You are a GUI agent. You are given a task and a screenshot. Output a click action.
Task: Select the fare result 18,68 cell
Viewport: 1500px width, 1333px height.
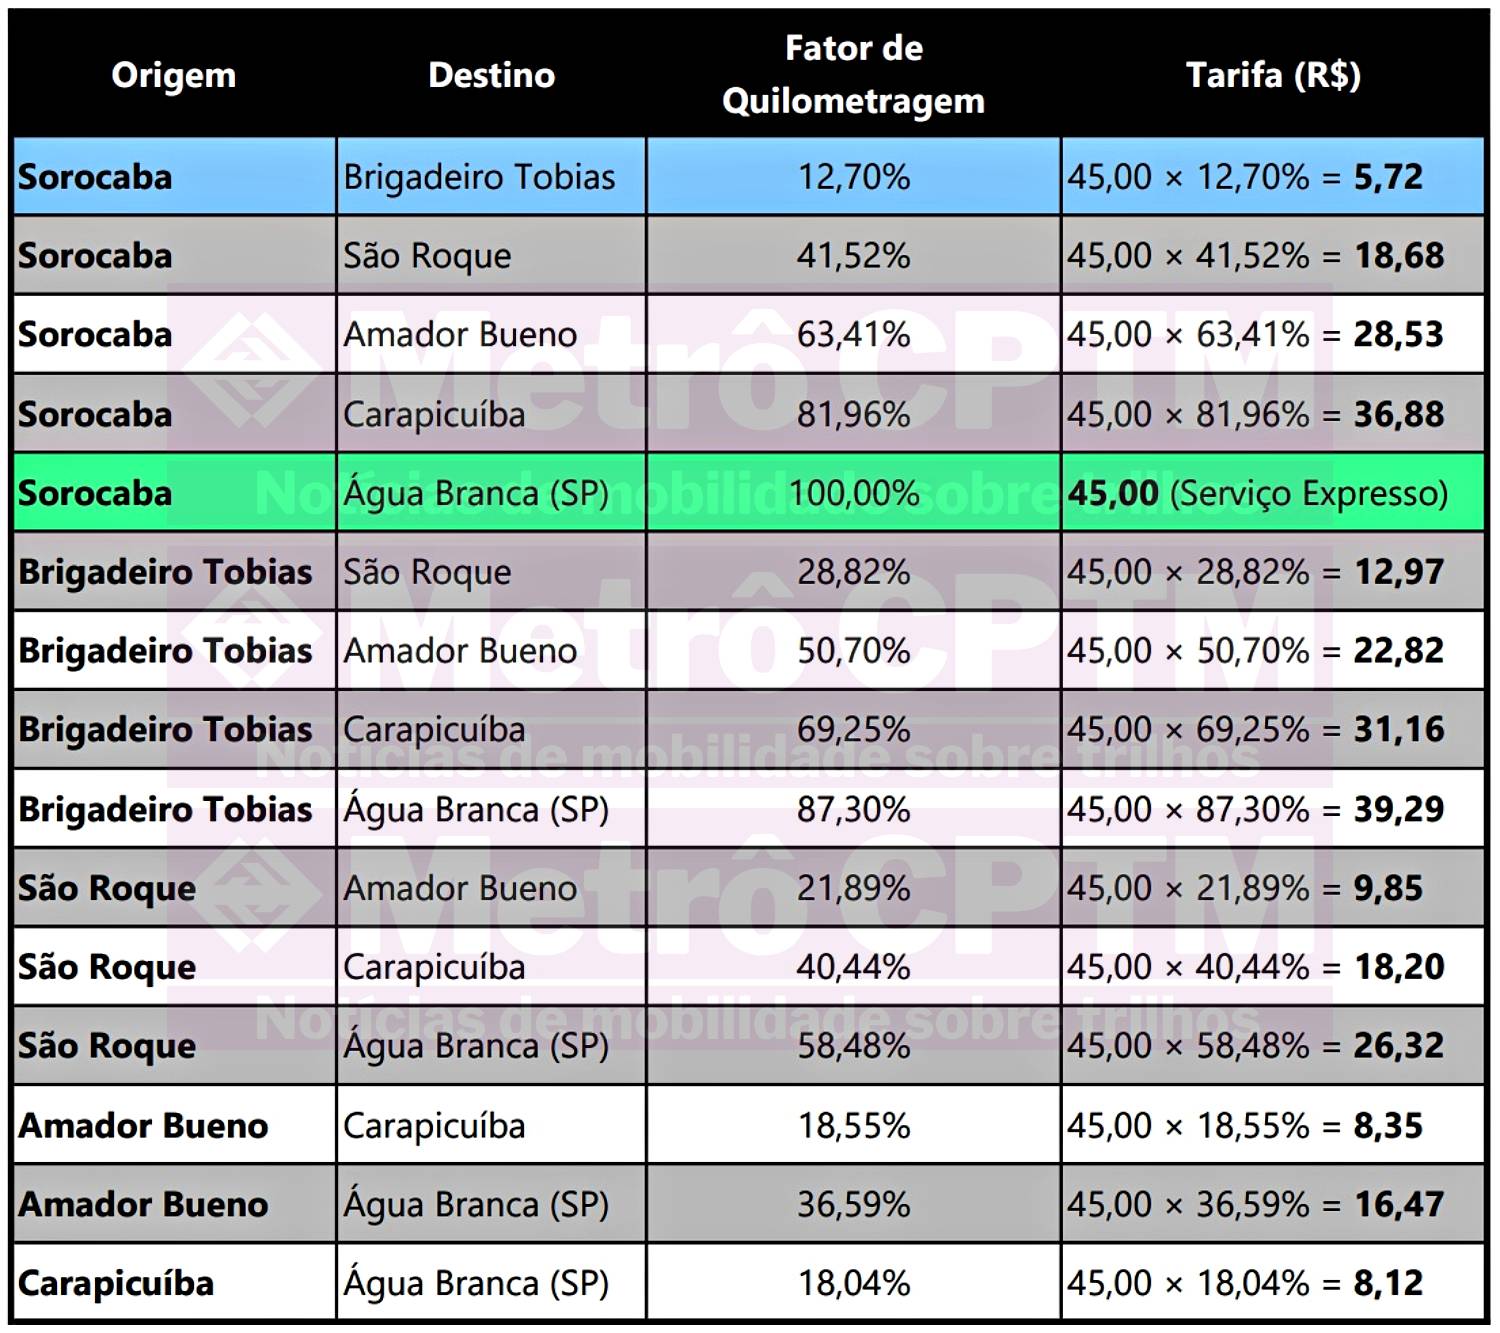point(1273,256)
